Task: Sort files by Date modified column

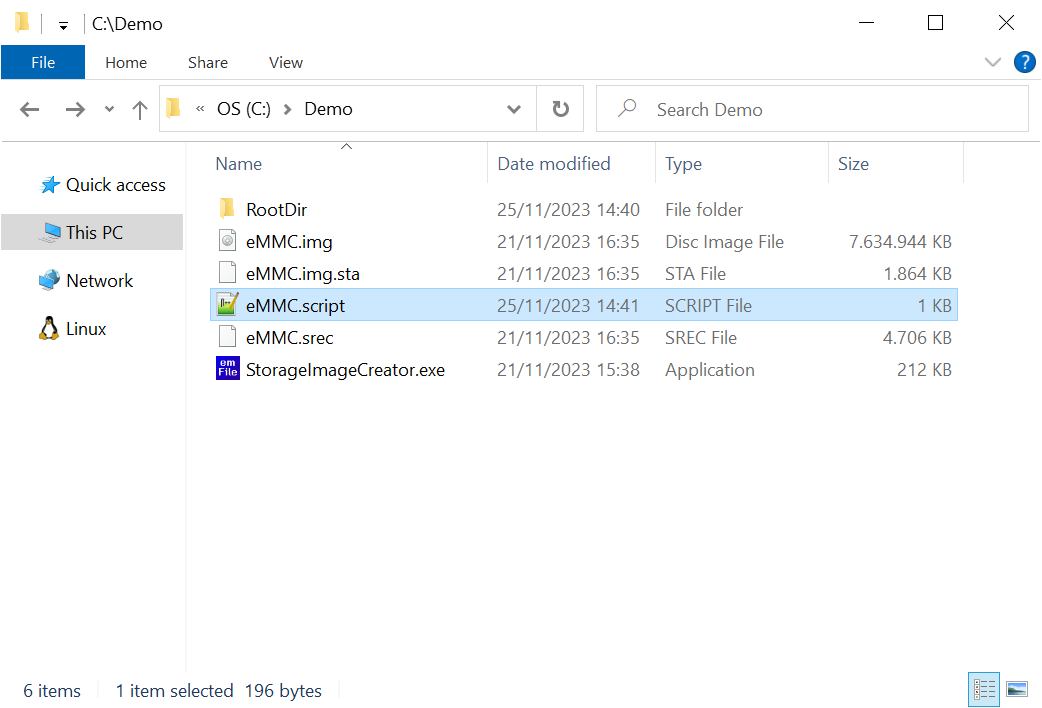Action: pyautogui.click(x=553, y=164)
